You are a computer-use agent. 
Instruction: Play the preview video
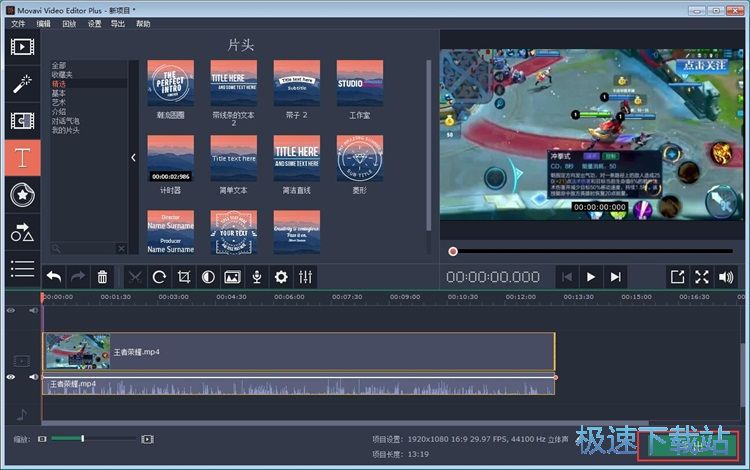[x=591, y=277]
